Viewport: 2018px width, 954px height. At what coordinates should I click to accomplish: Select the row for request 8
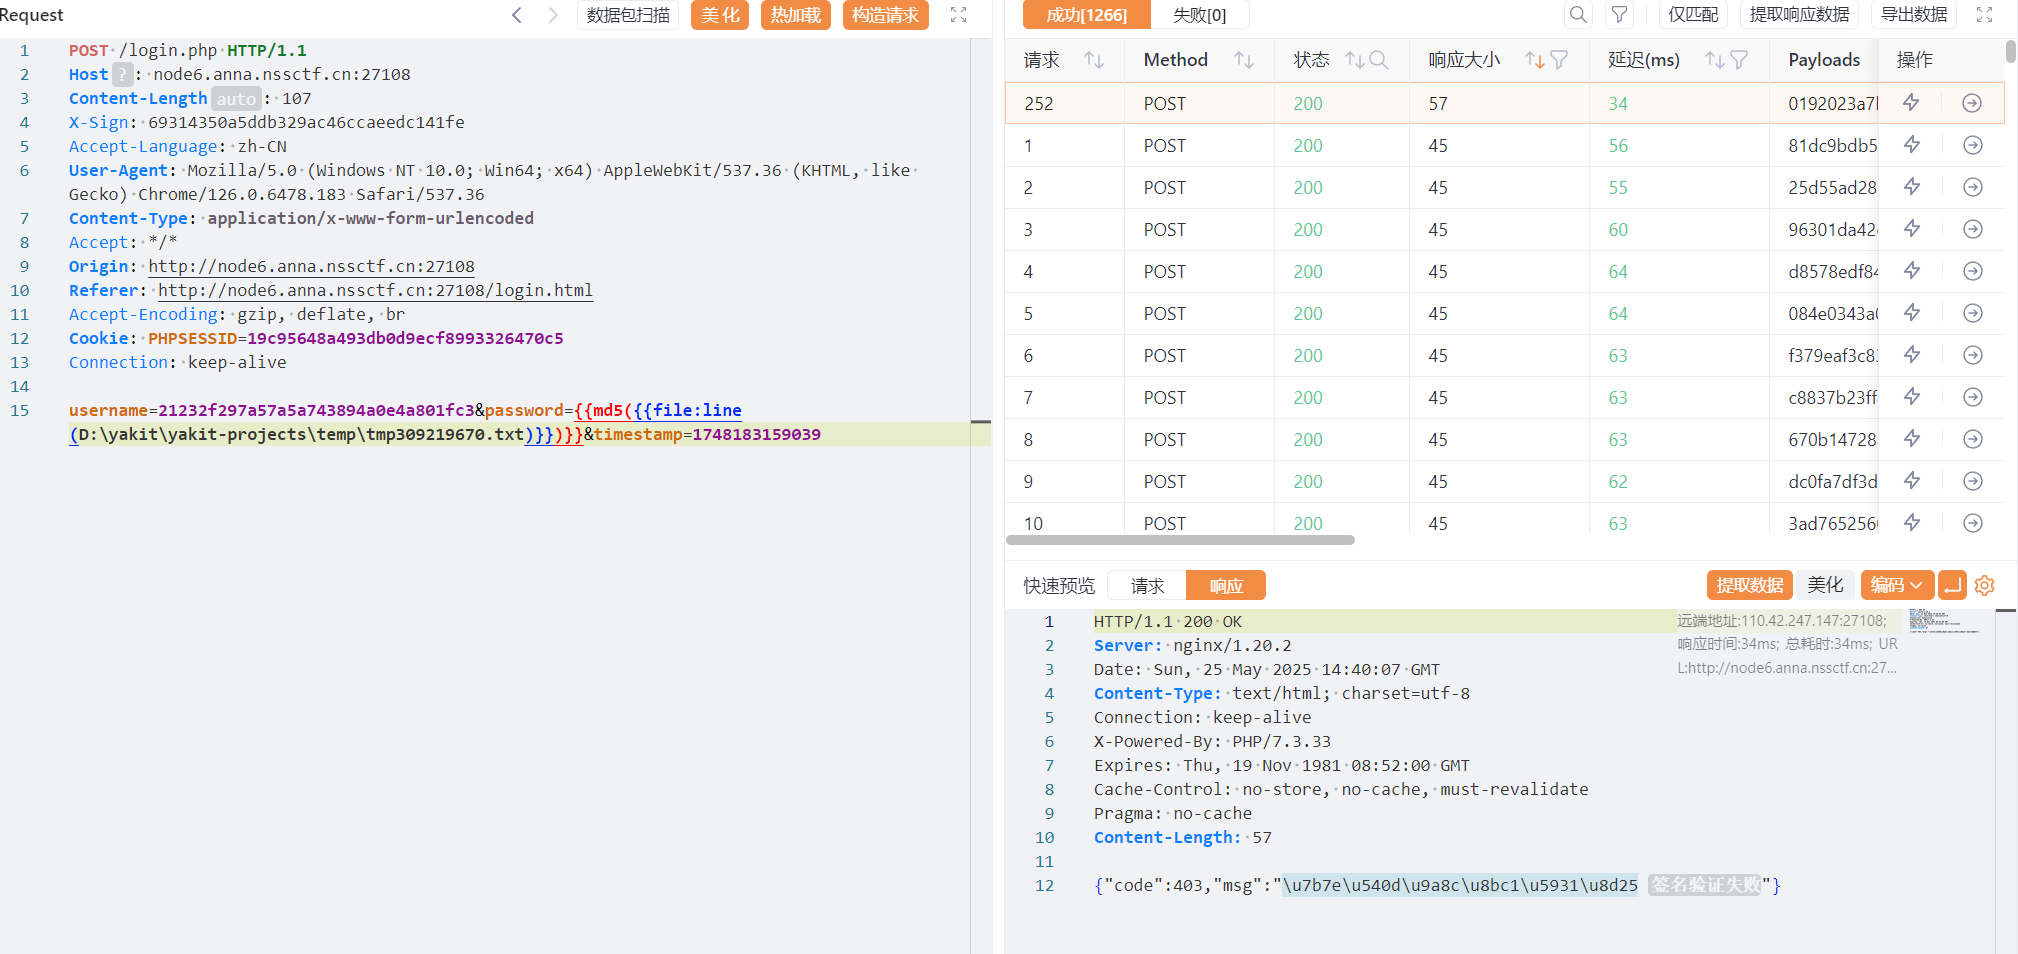click(1505, 439)
